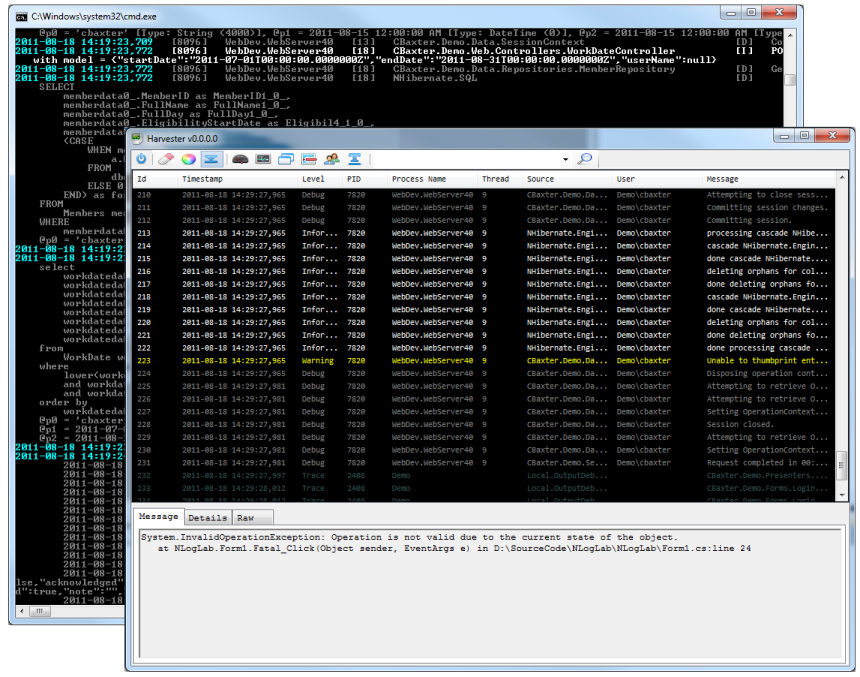Image resolution: width=860 pixels, height=677 pixels.
Task: Click the red-marked list filter icon
Action: [x=309, y=159]
